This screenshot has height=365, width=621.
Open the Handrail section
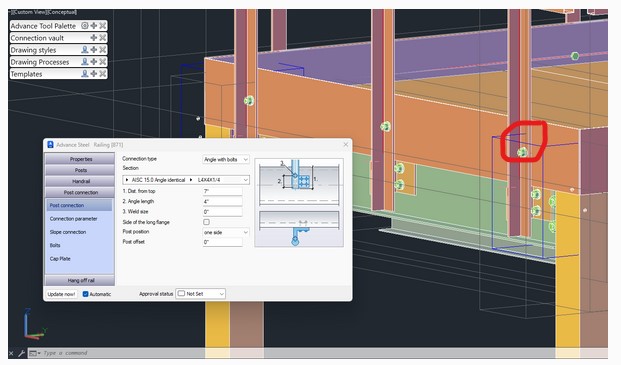(x=80, y=181)
